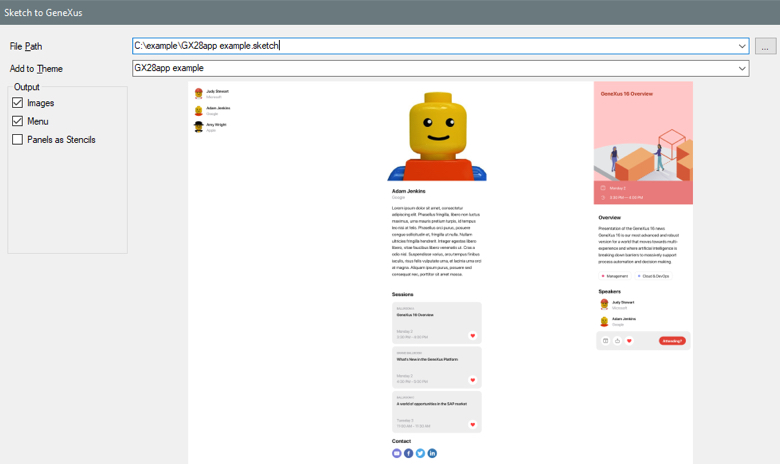The width and height of the screenshot is (780, 464).
Task: Click the browse (...) button for File Path
Action: 765,46
